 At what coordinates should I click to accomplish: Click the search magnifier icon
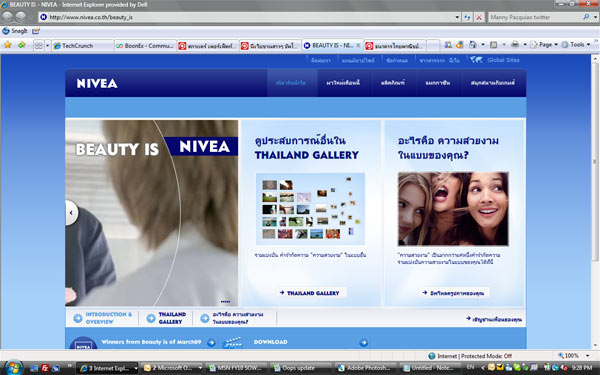[x=586, y=17]
